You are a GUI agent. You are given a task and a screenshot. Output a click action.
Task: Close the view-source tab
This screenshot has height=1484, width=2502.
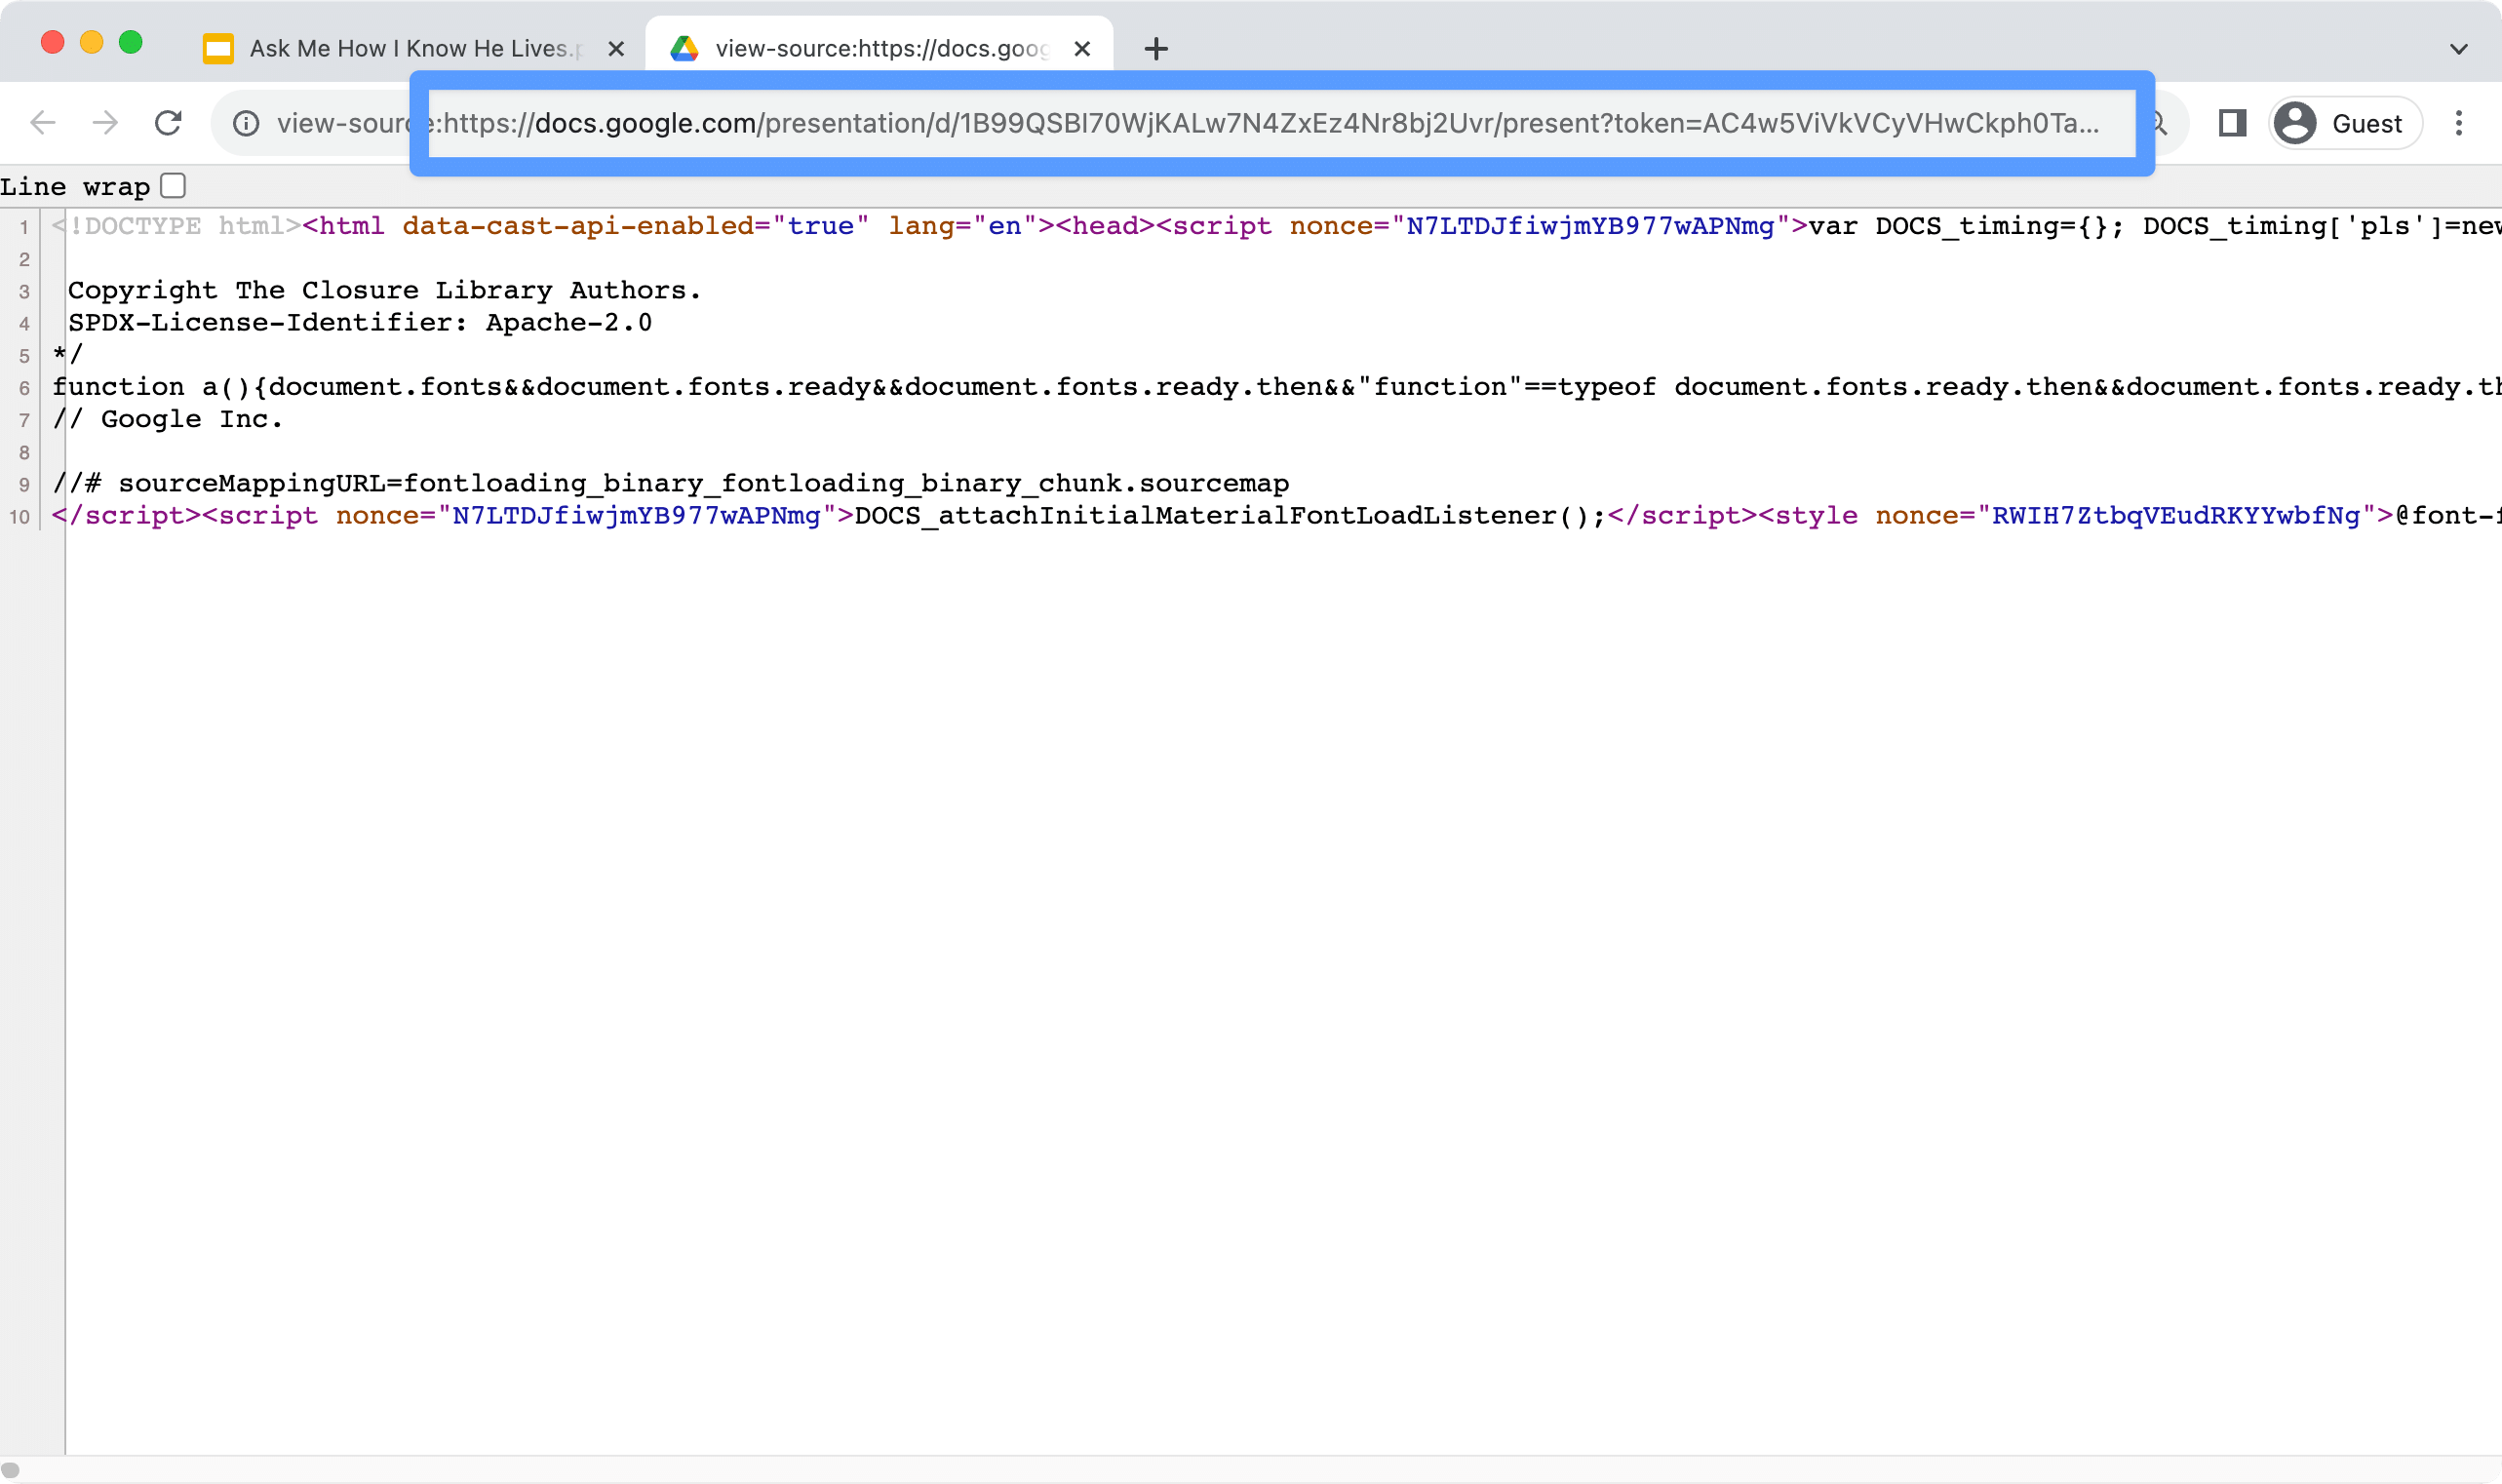(x=1082, y=48)
